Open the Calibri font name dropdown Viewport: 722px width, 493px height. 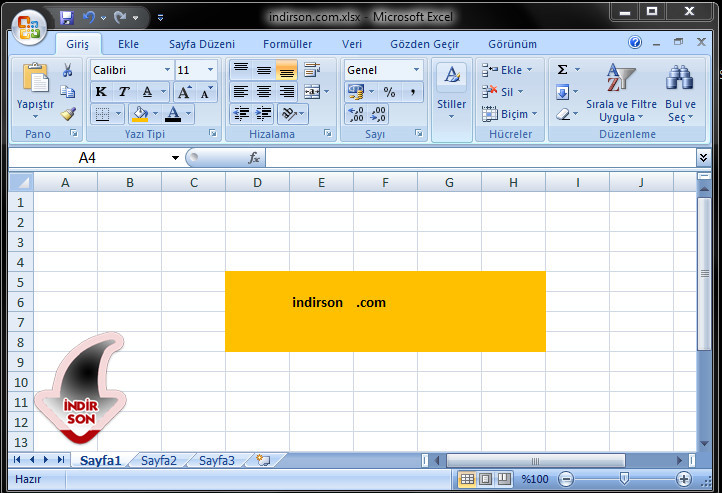[x=167, y=70]
